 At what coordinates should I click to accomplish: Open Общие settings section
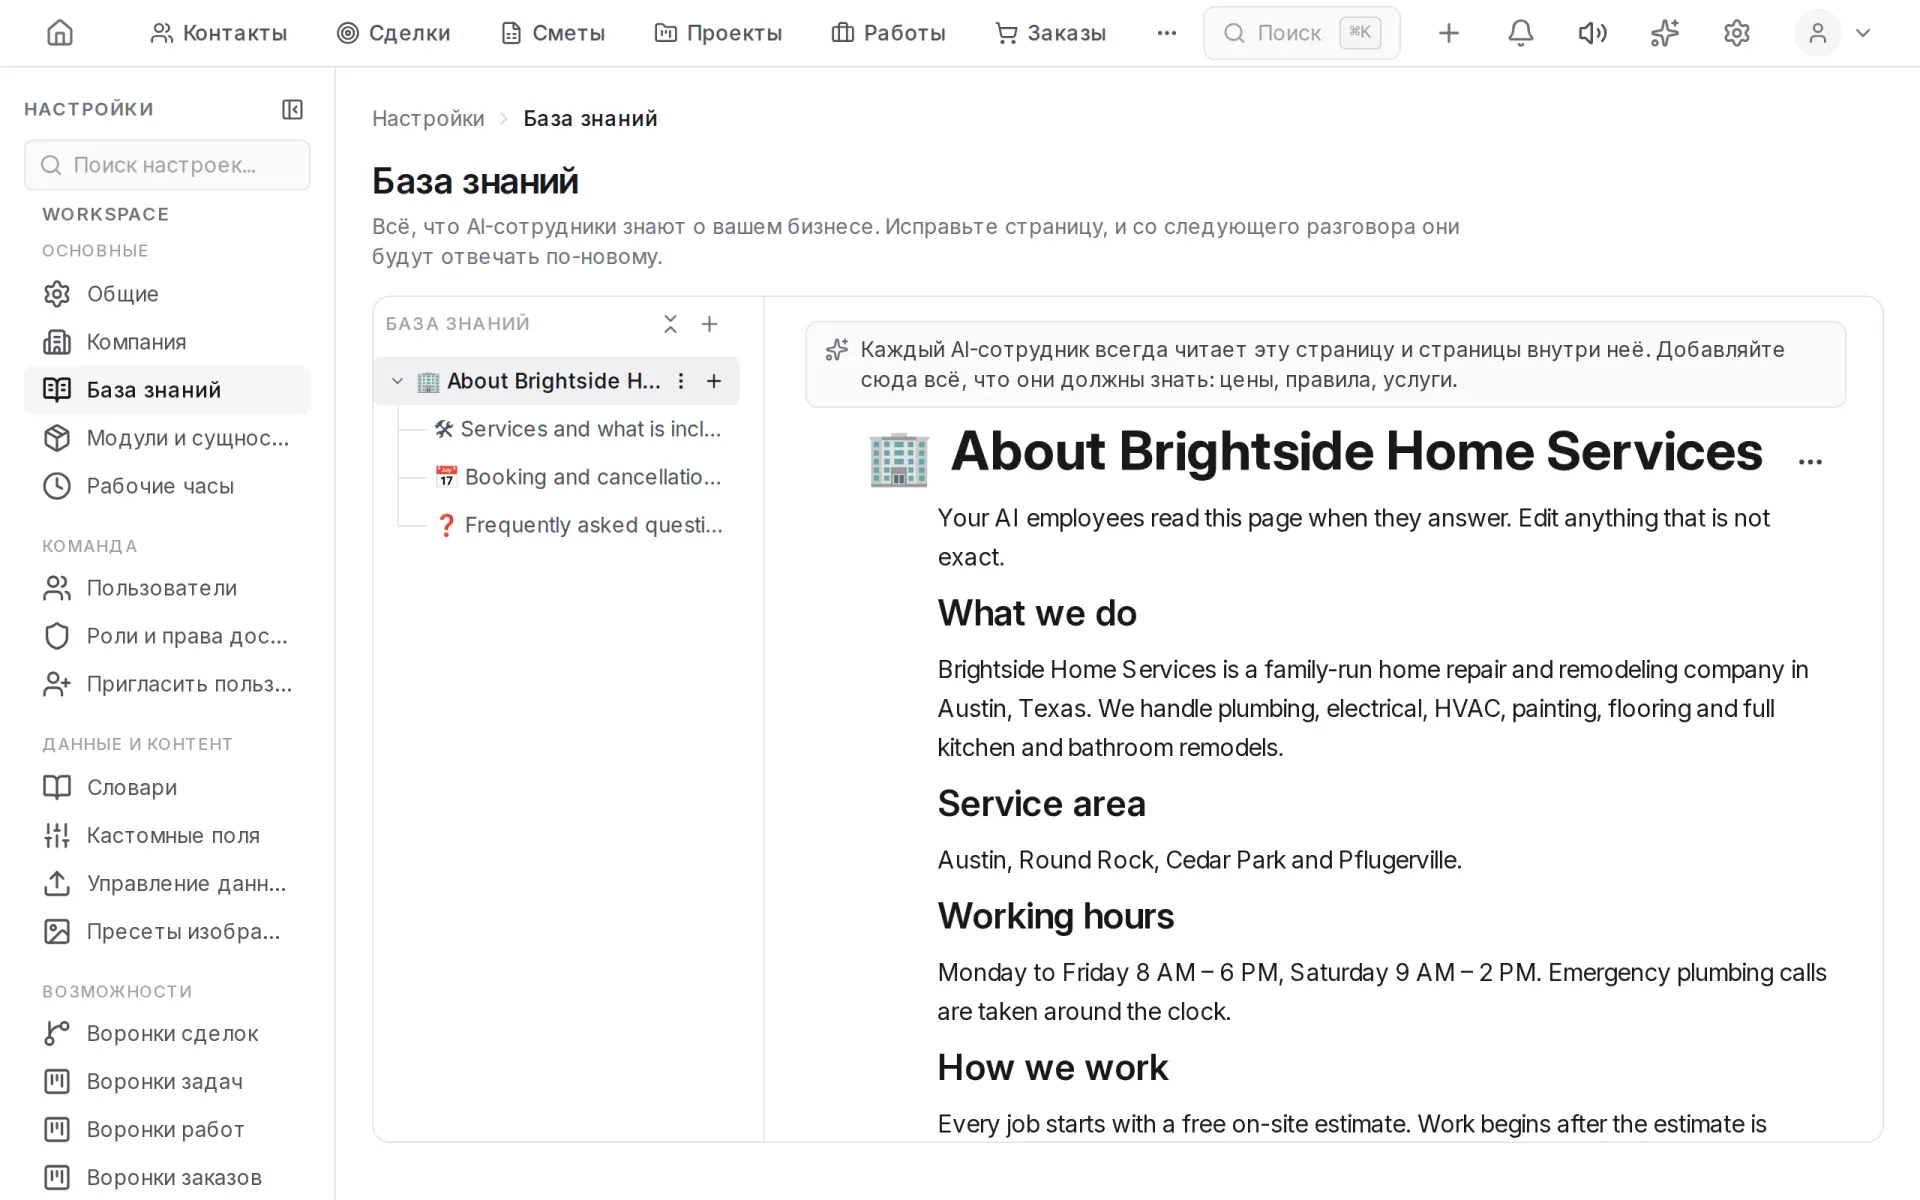167,294
